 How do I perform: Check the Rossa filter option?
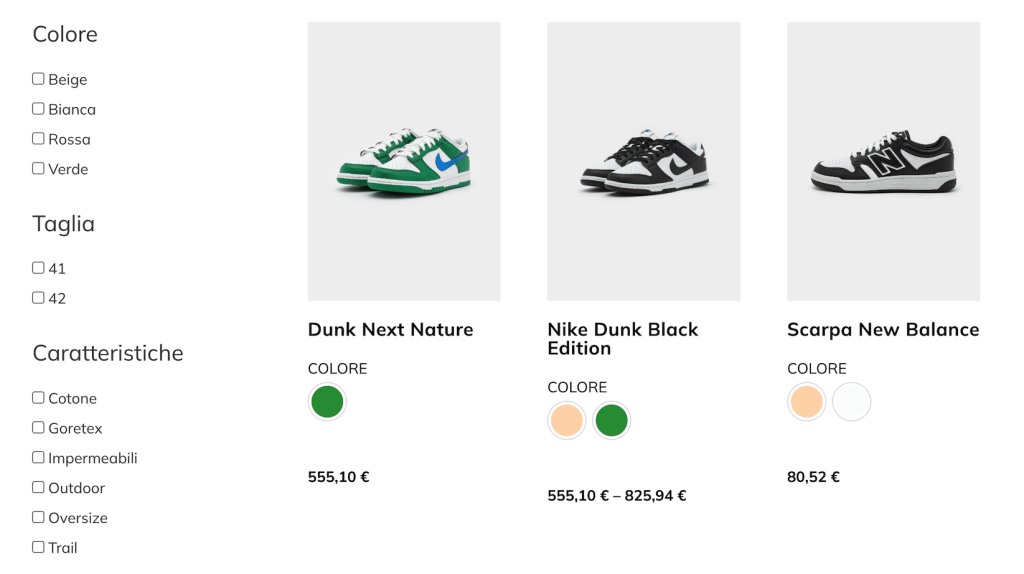[38, 139]
